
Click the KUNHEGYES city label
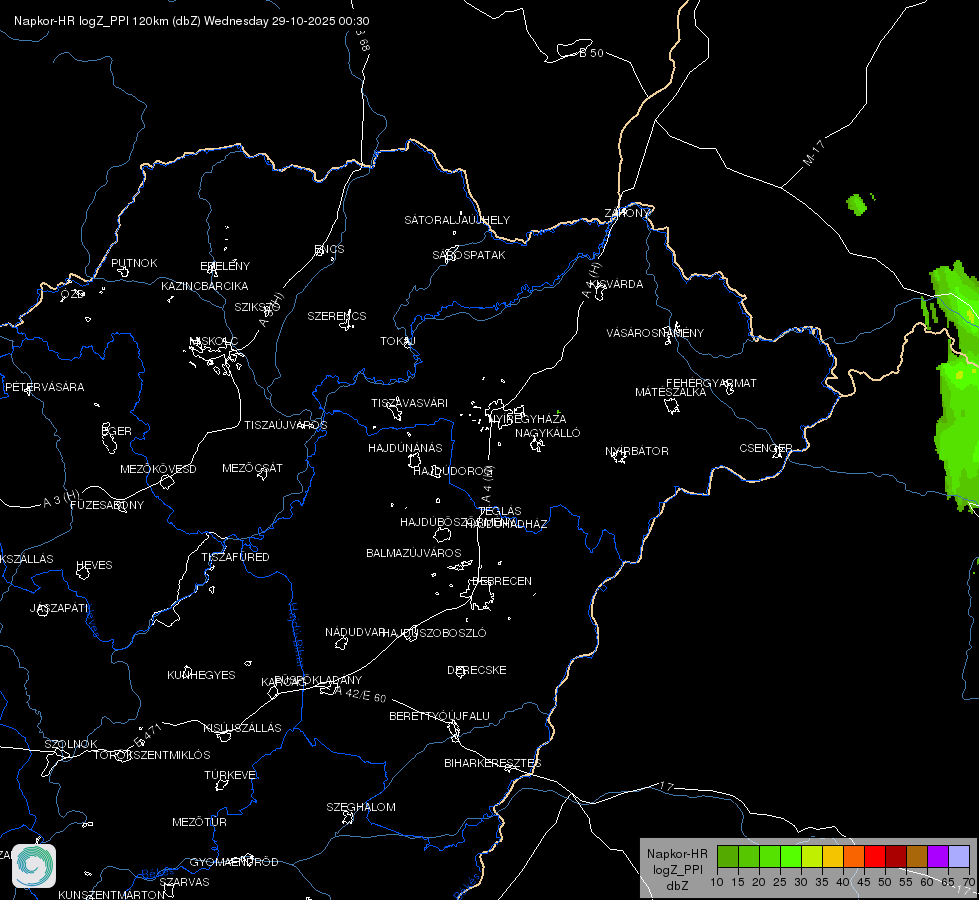click(x=201, y=675)
